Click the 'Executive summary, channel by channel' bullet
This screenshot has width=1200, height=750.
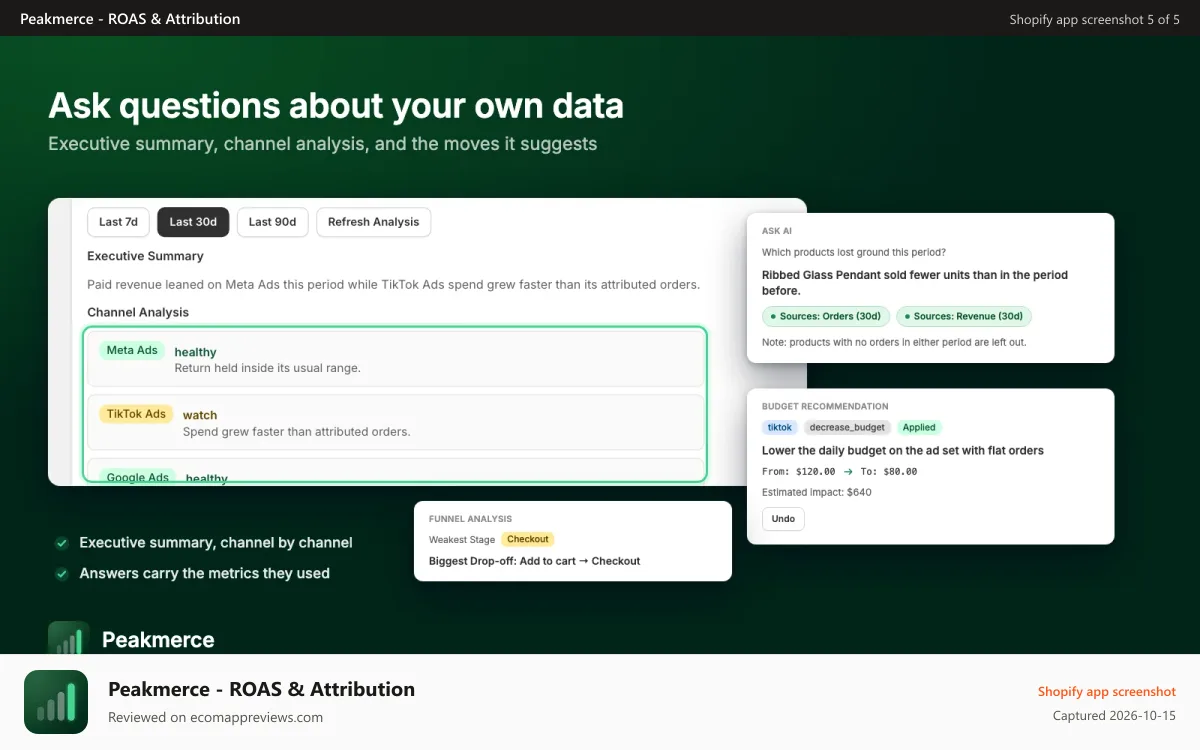(216, 543)
